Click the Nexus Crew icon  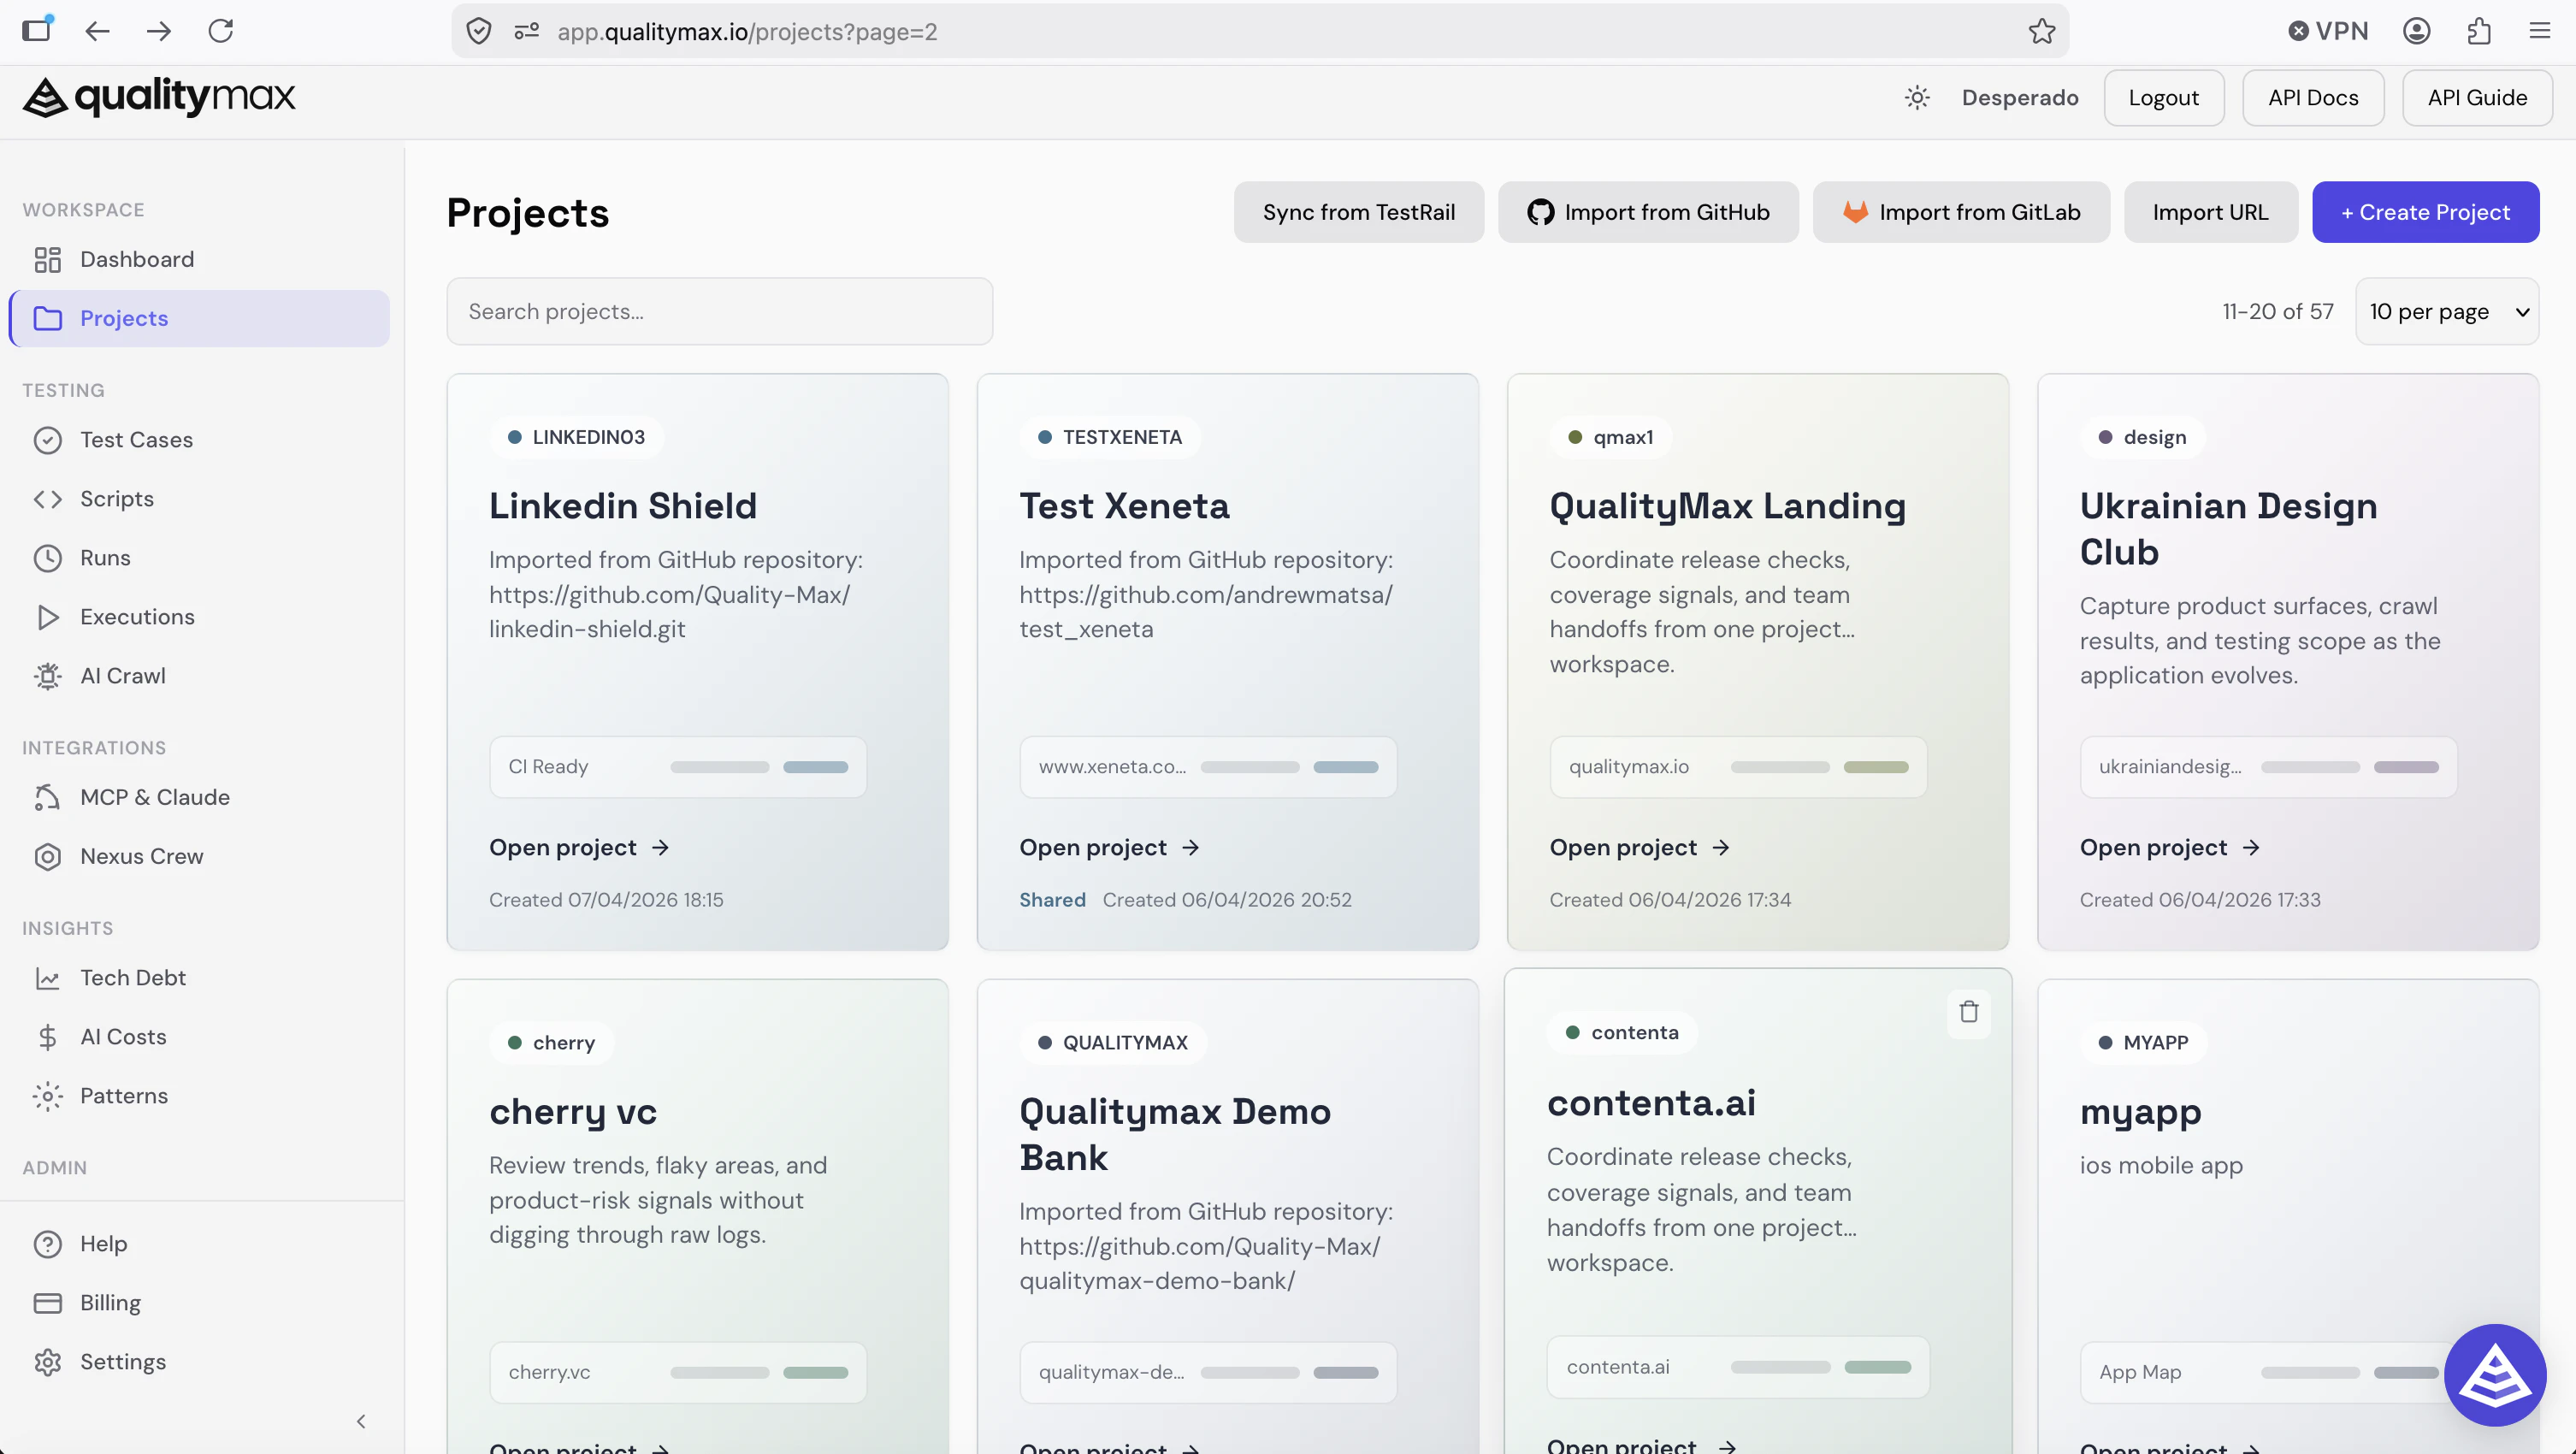point(47,856)
